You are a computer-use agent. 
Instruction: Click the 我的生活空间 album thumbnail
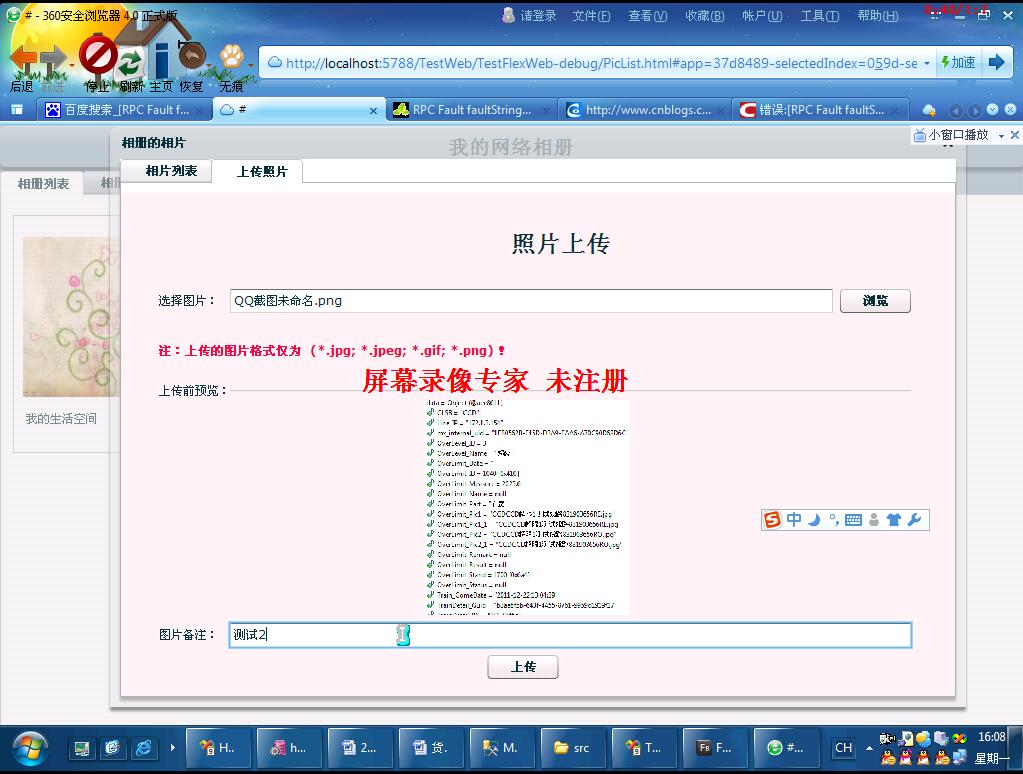point(71,317)
